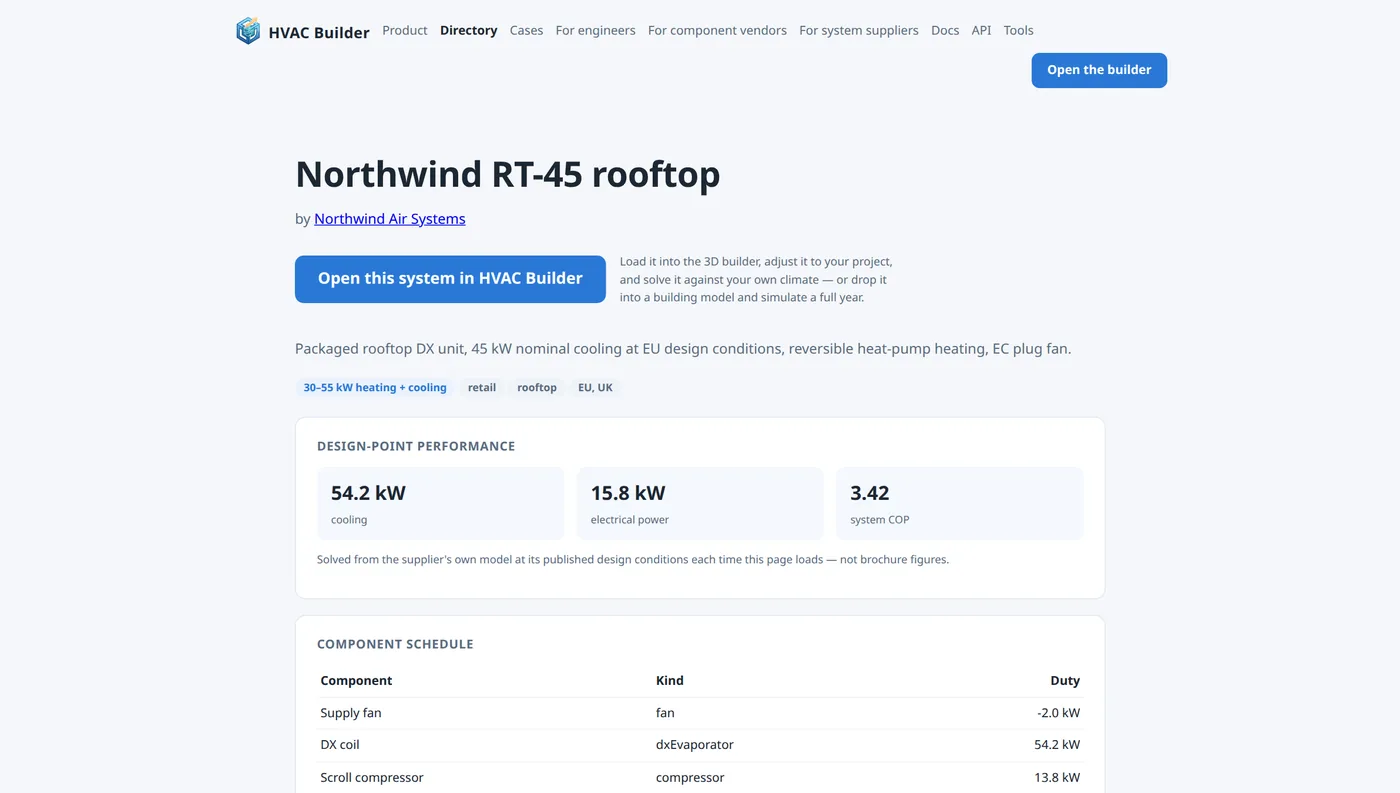Follow the Northwind Air Systems link
This screenshot has height=793, width=1400.
(x=390, y=218)
